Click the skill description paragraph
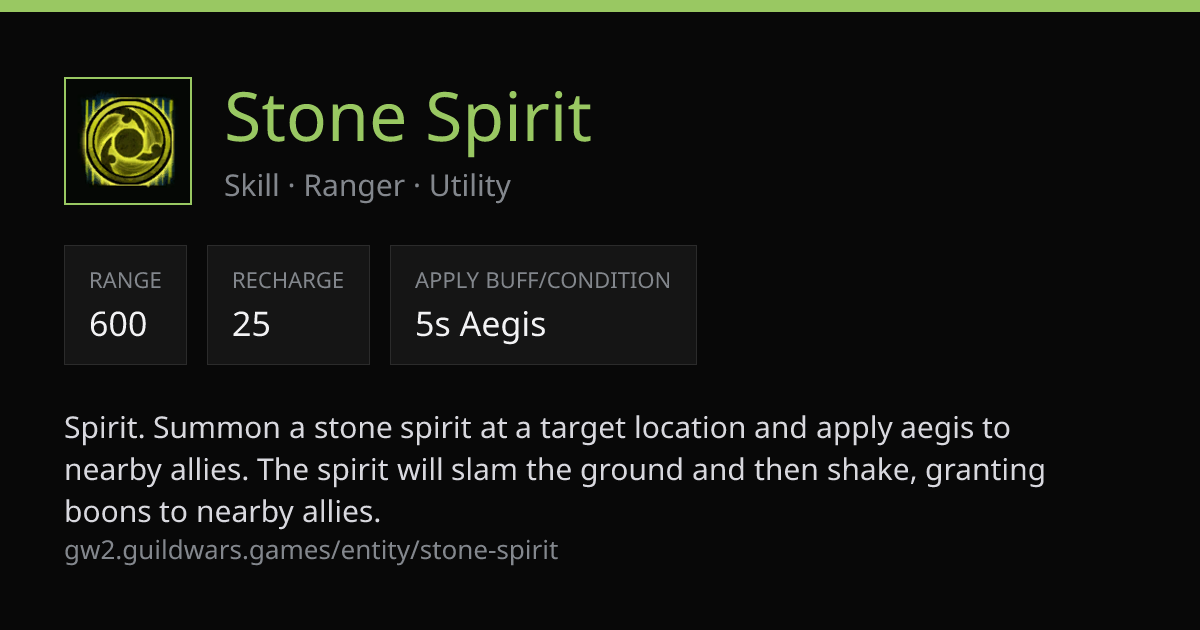This screenshot has width=1200, height=630. (x=555, y=471)
